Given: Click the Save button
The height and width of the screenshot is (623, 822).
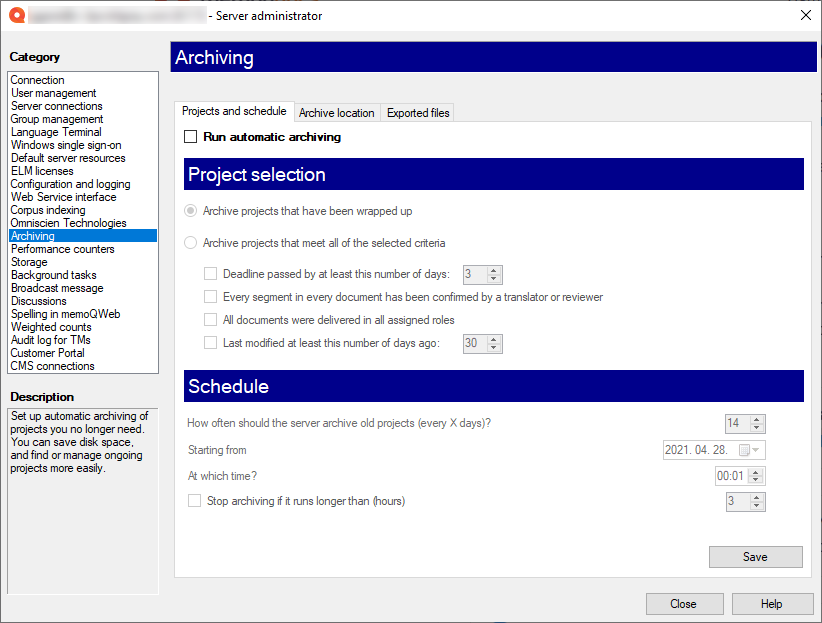Looking at the screenshot, I should 755,557.
